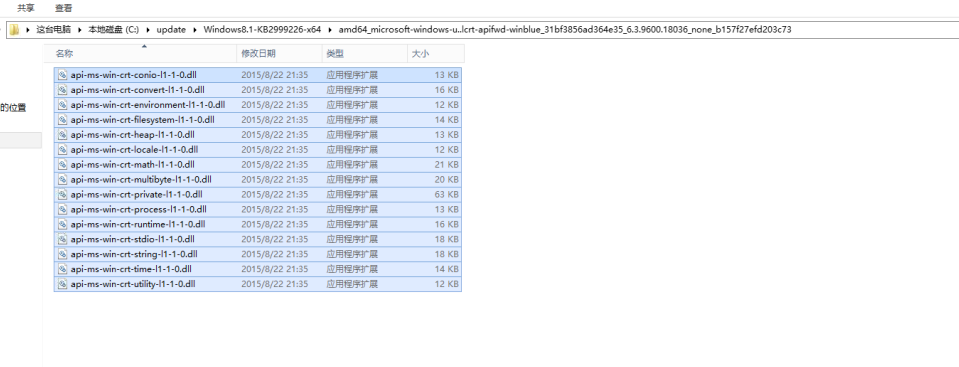This screenshot has height=367, width=959.
Task: Click the api-ms-win-crt-heap-l1-1-0.dll file icon
Action: click(62, 135)
